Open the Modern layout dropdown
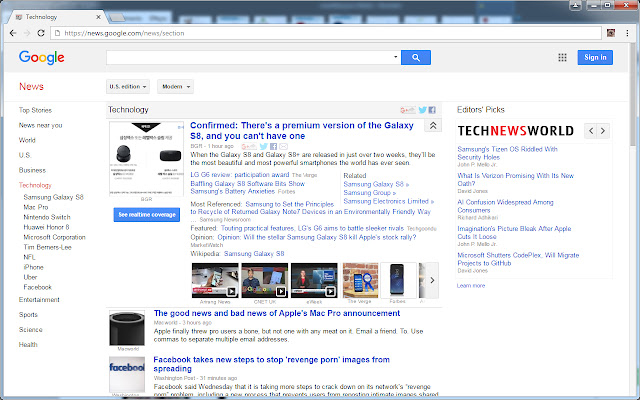 [178, 86]
